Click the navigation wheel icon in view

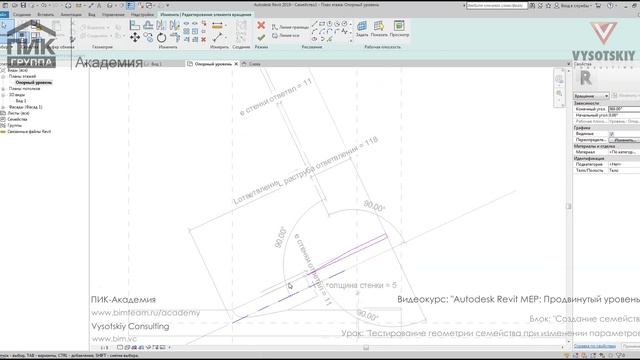(x=559, y=79)
